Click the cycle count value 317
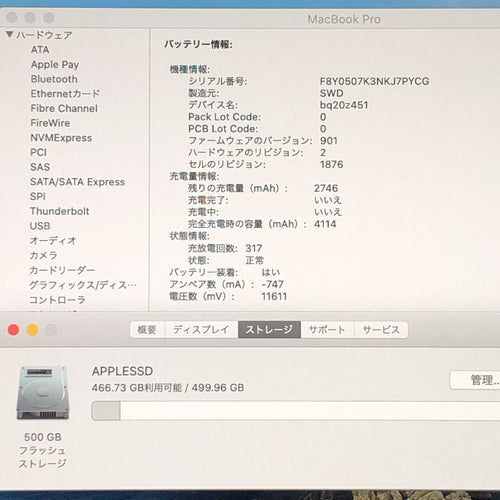Viewport: 500px width, 500px height. (x=254, y=248)
